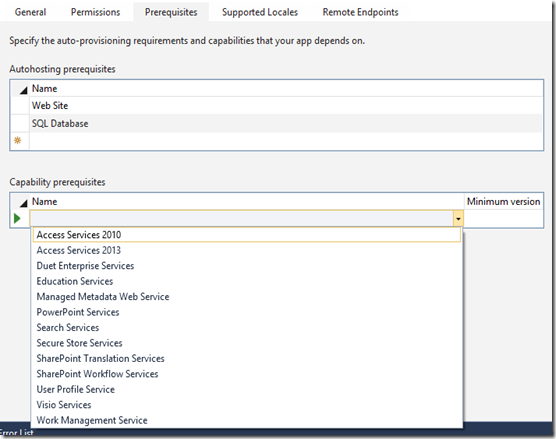Open the Remote Endpoints tab
Viewport: 556px width, 439px height.
click(360, 12)
